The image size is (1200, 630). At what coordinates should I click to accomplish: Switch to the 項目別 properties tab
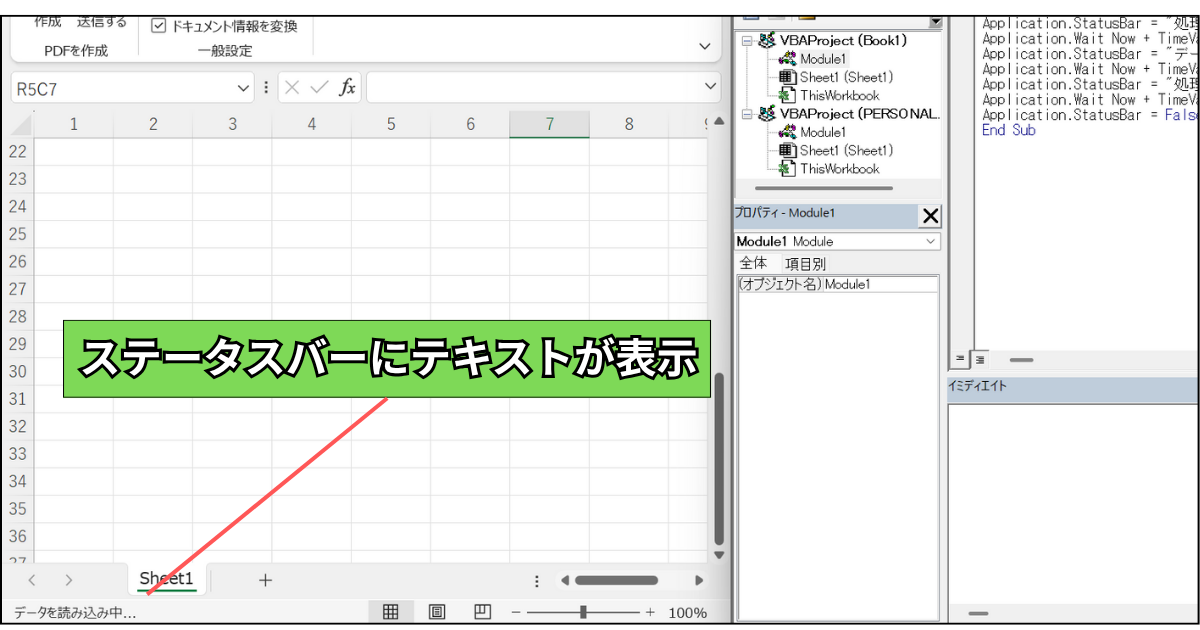(805, 264)
